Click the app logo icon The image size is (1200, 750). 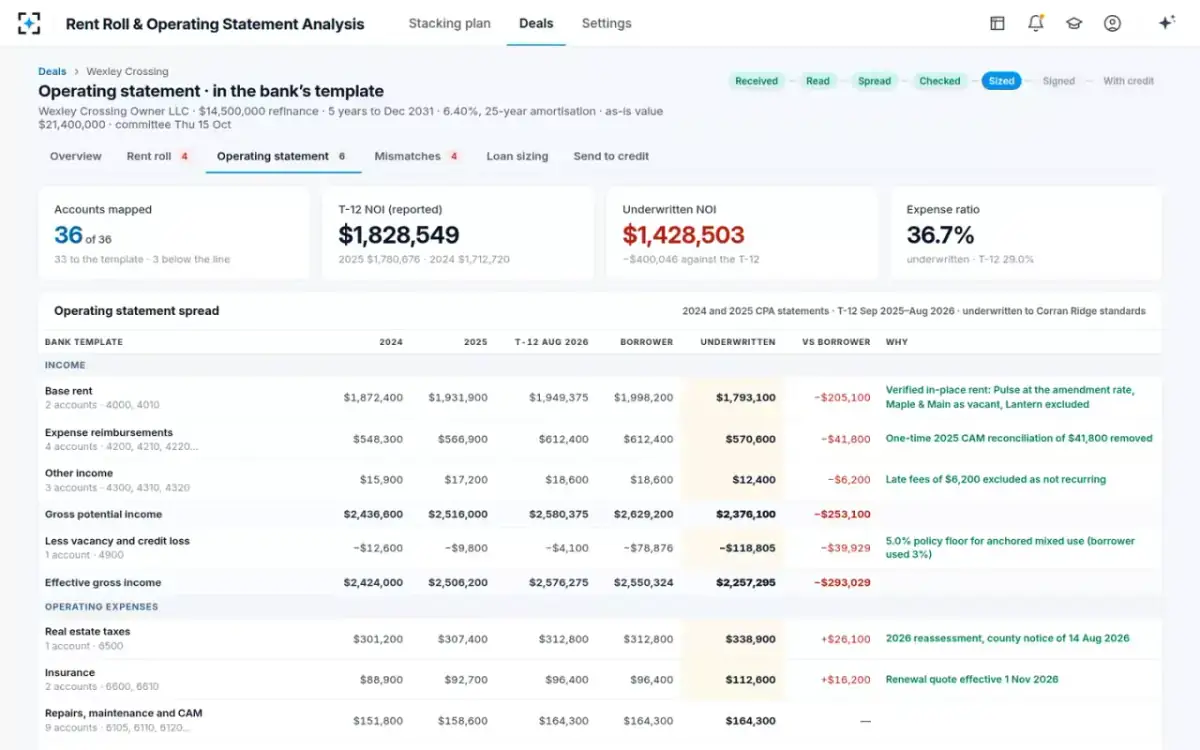[29, 23]
